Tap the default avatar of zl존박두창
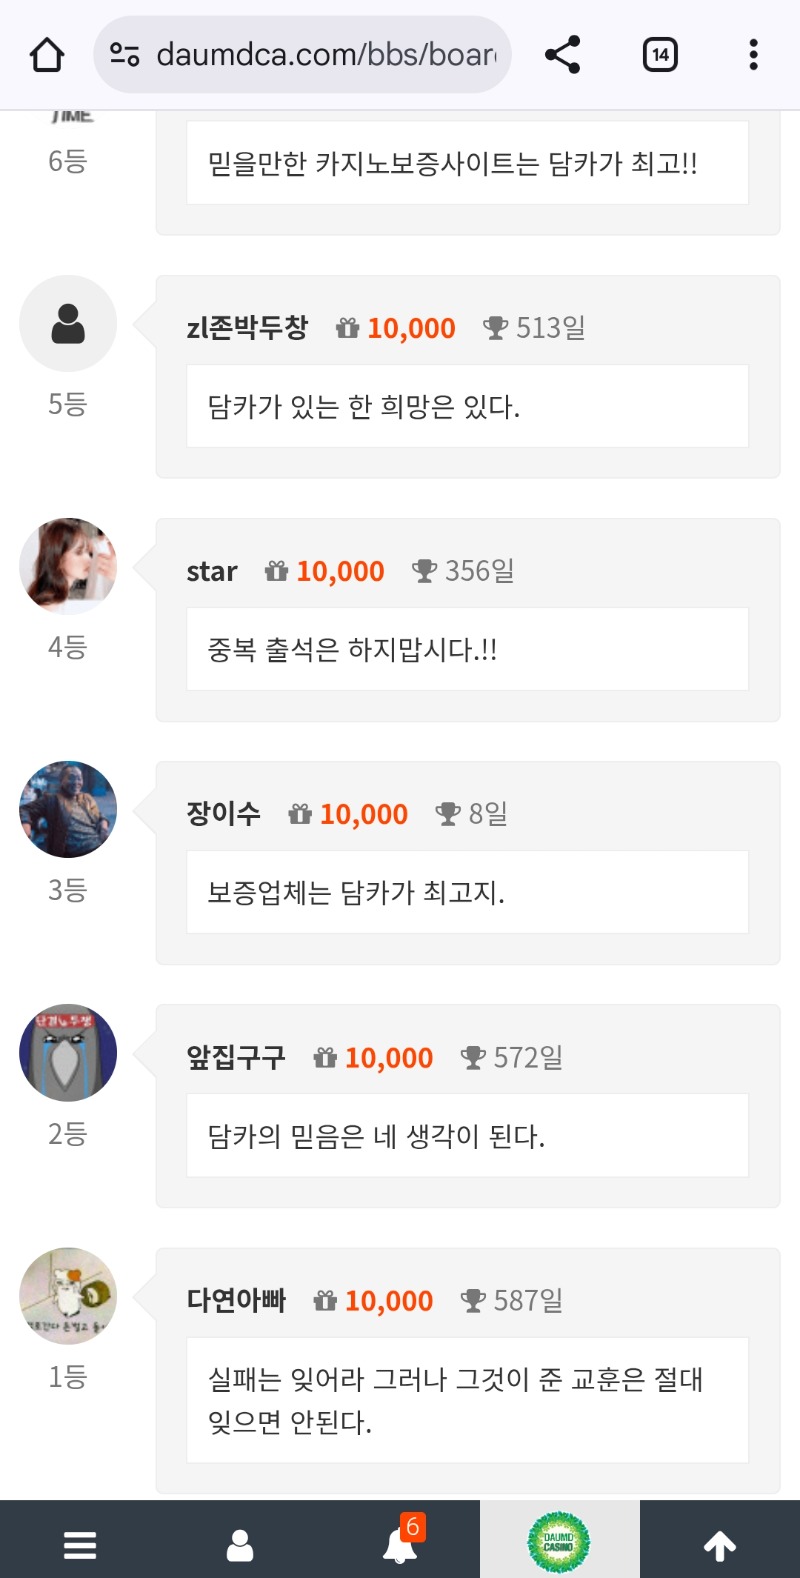This screenshot has width=800, height=1578. point(68,324)
